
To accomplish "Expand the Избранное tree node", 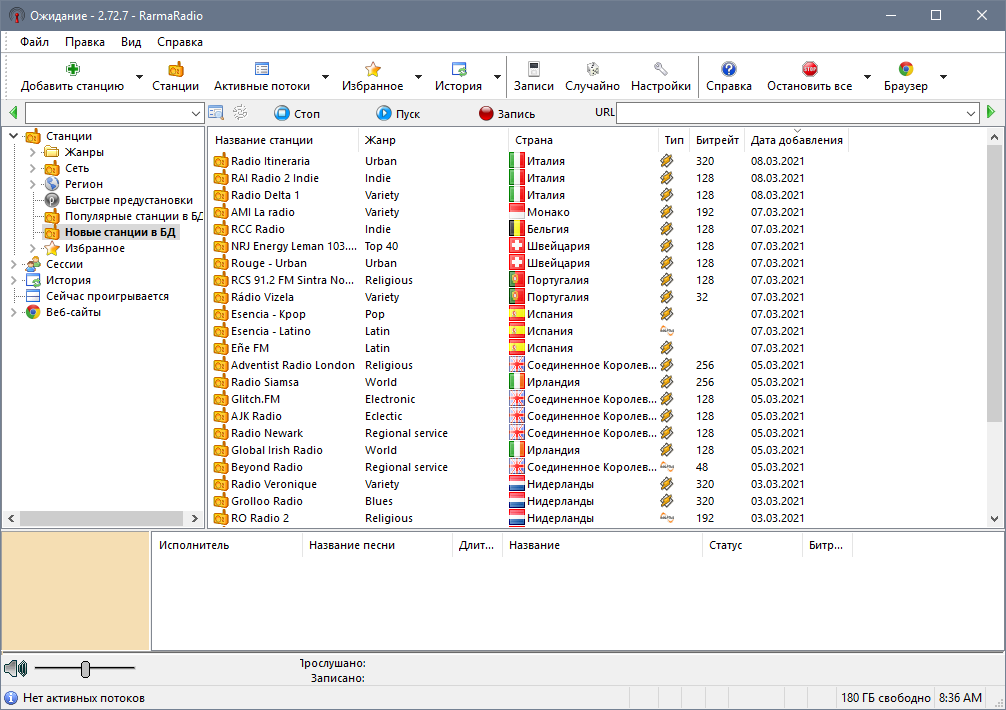I will coord(33,248).
